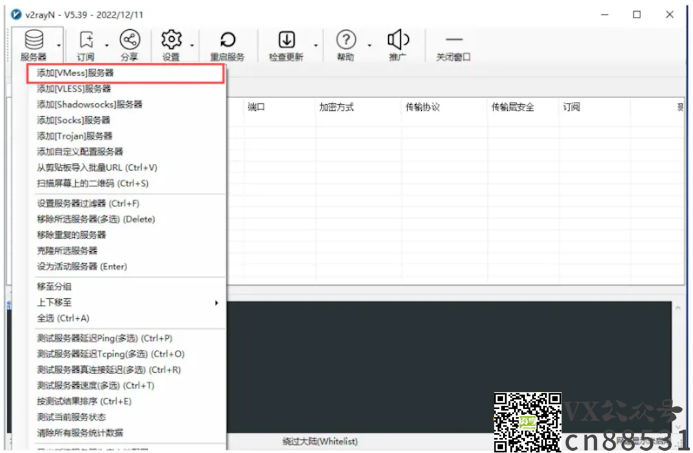
Task: Select 全选 (Ctrl+A) menu entry
Action: [x=63, y=318]
